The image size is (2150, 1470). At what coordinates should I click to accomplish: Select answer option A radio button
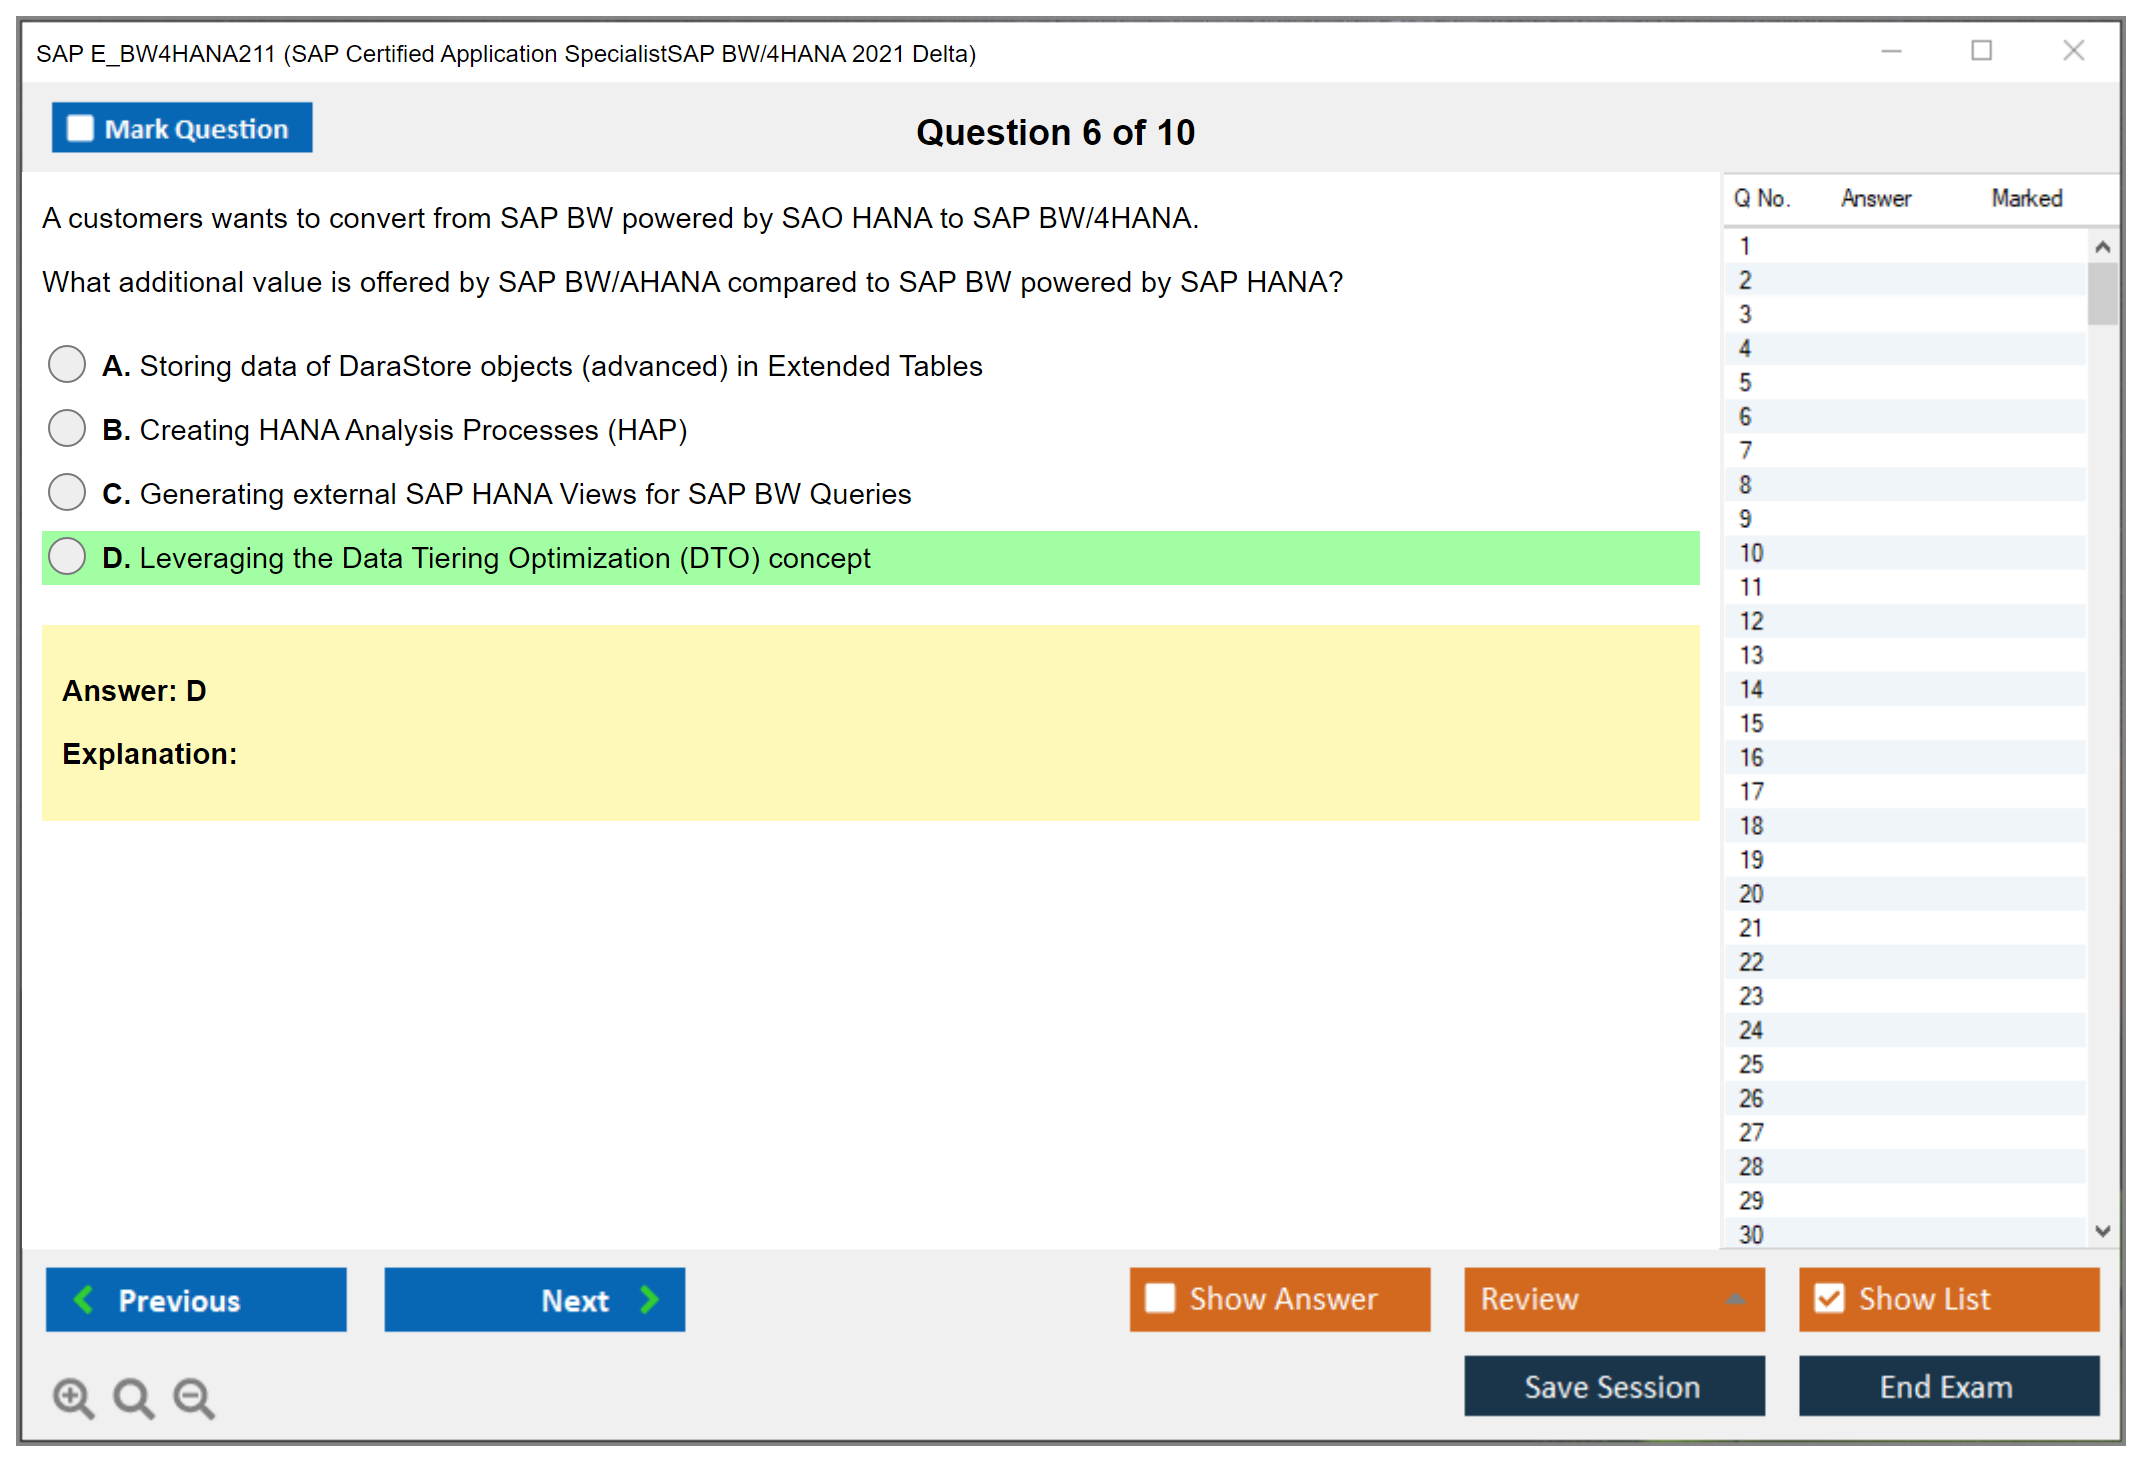(x=67, y=365)
